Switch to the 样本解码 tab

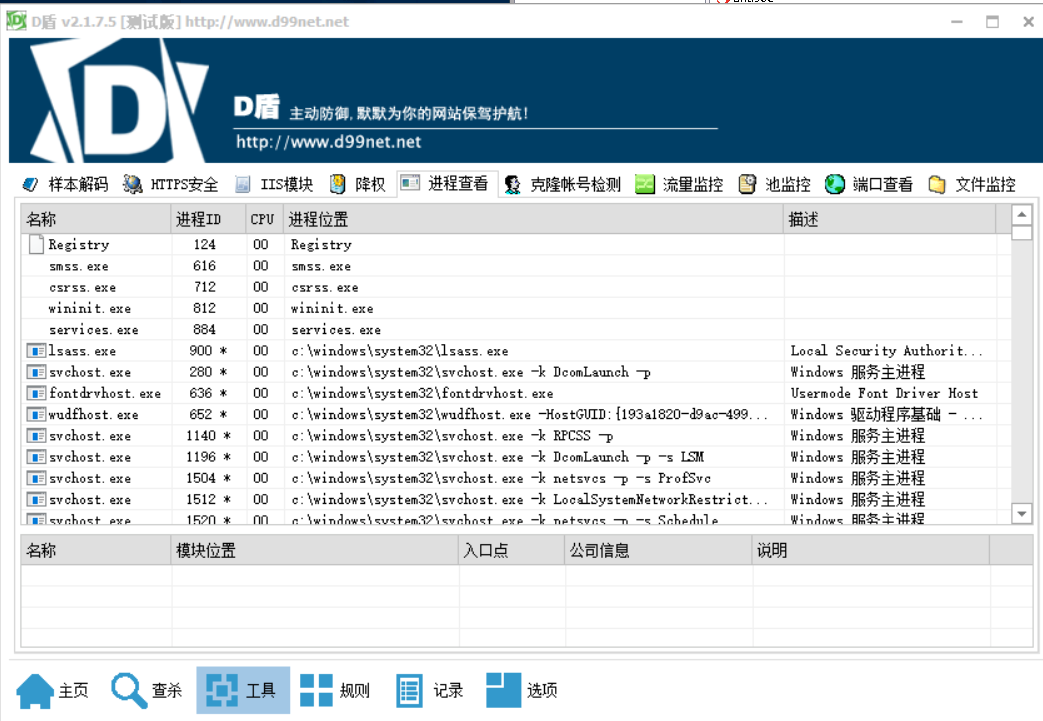pos(65,184)
